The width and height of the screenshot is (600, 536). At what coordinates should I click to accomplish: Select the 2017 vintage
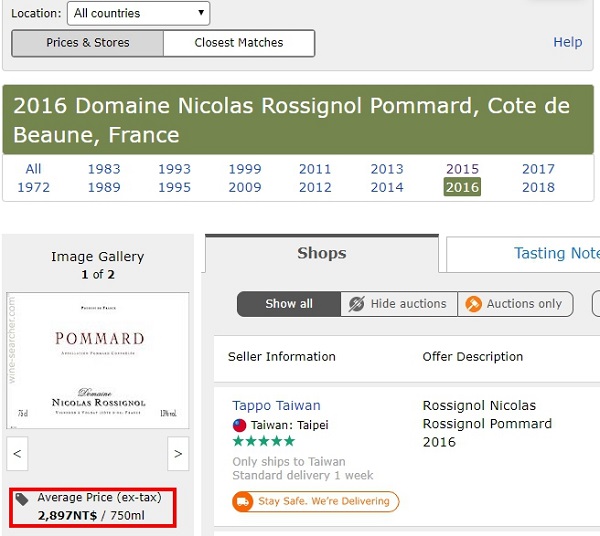(x=538, y=169)
